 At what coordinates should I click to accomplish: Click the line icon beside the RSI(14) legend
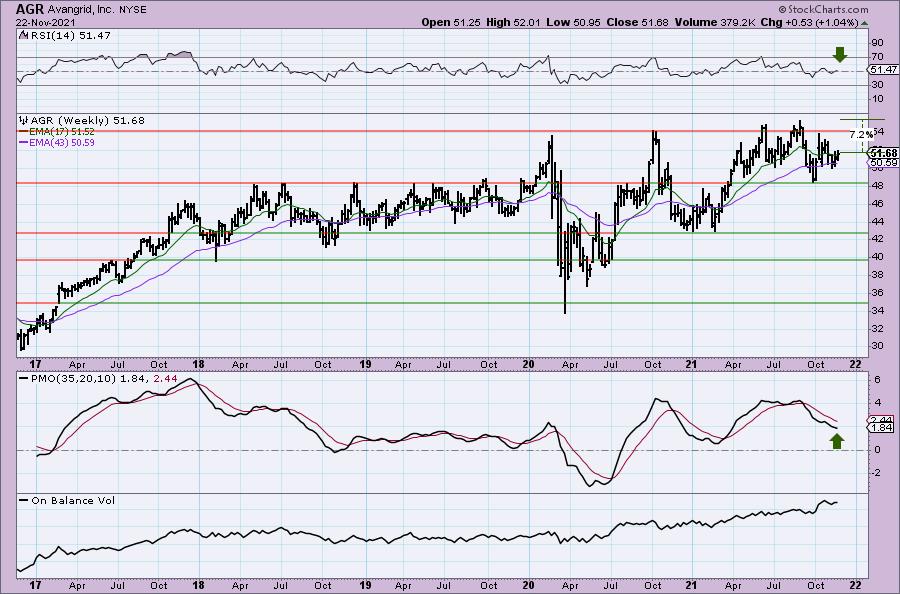(23, 35)
